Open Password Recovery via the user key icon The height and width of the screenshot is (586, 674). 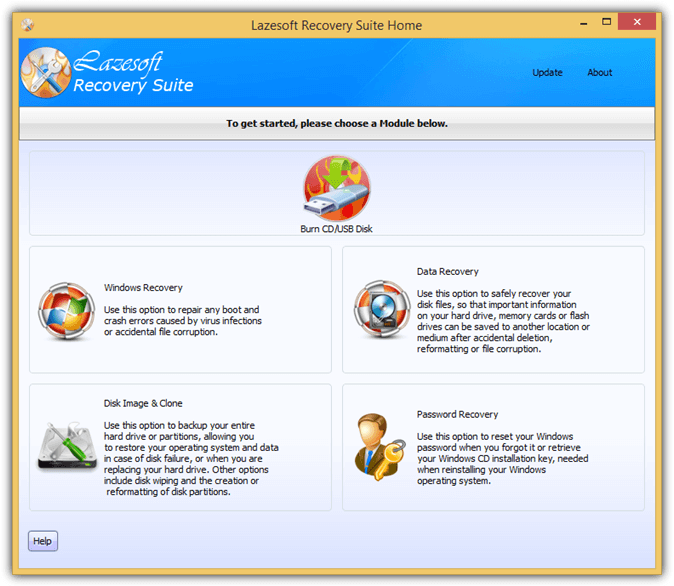coord(381,447)
